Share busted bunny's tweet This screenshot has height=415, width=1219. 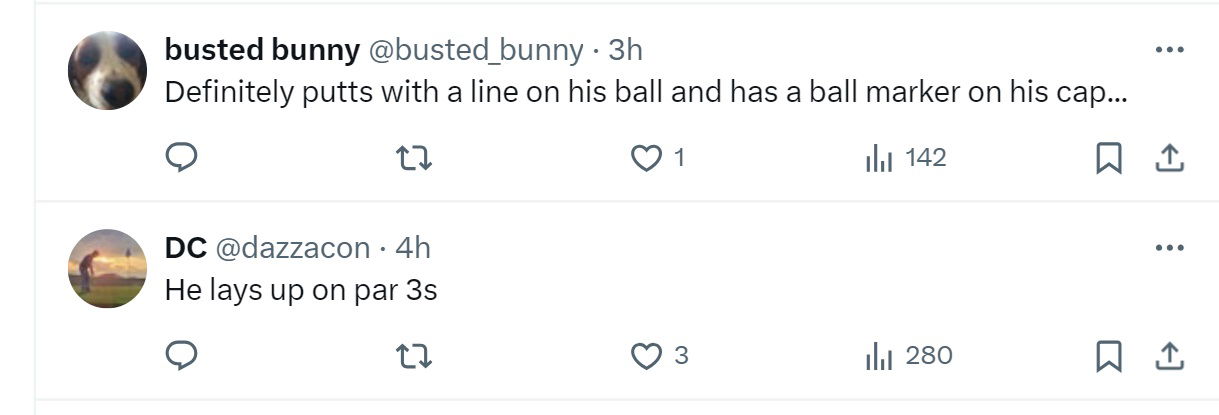coord(1170,158)
